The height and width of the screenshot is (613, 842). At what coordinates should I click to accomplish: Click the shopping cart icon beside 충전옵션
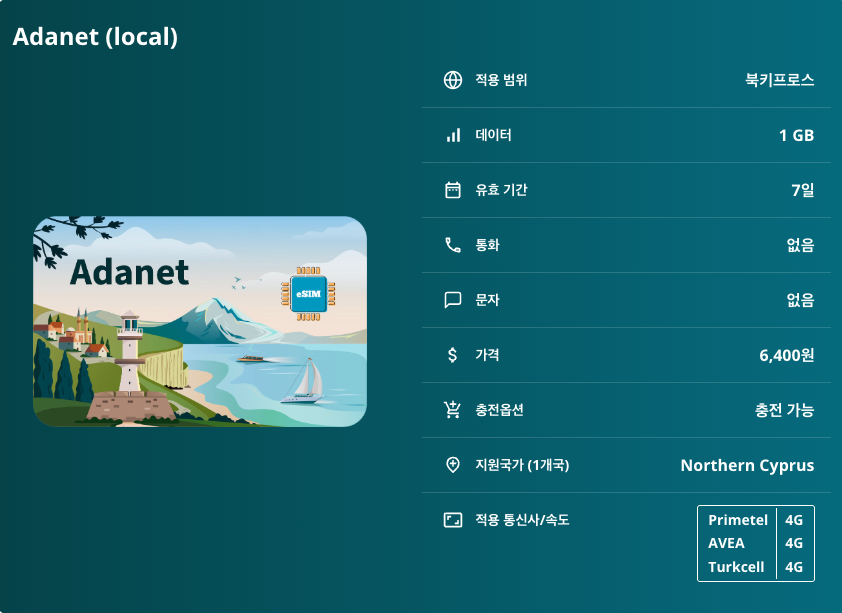pos(452,410)
